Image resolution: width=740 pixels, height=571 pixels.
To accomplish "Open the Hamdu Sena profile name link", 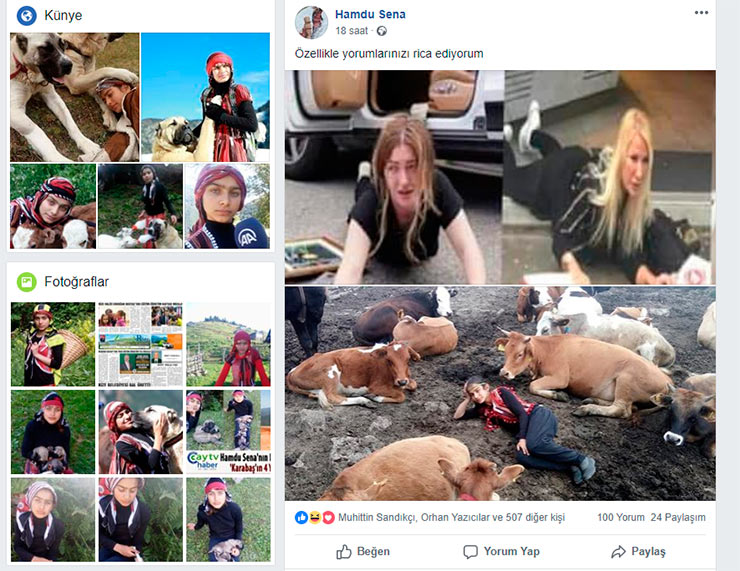I will coord(370,15).
